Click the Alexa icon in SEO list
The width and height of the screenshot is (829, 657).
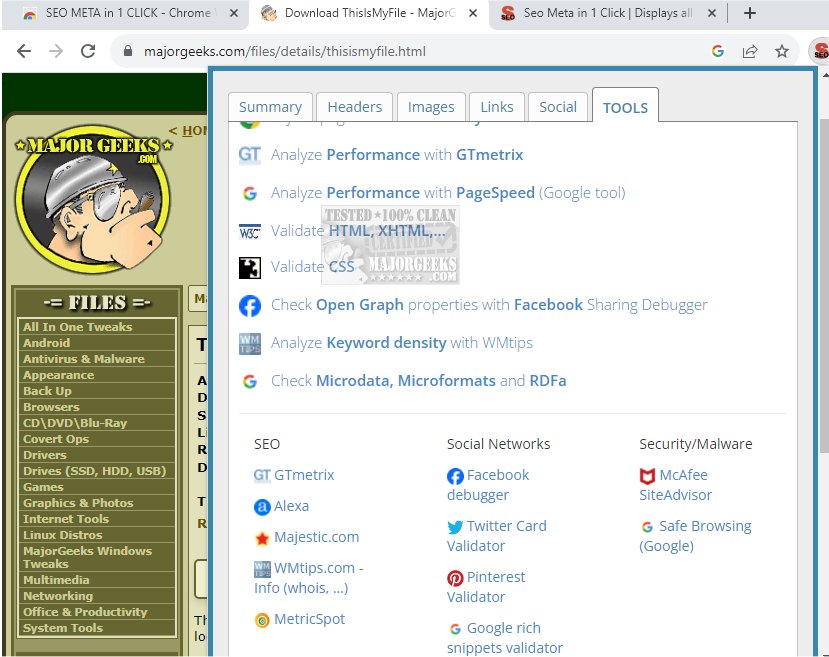pos(262,507)
